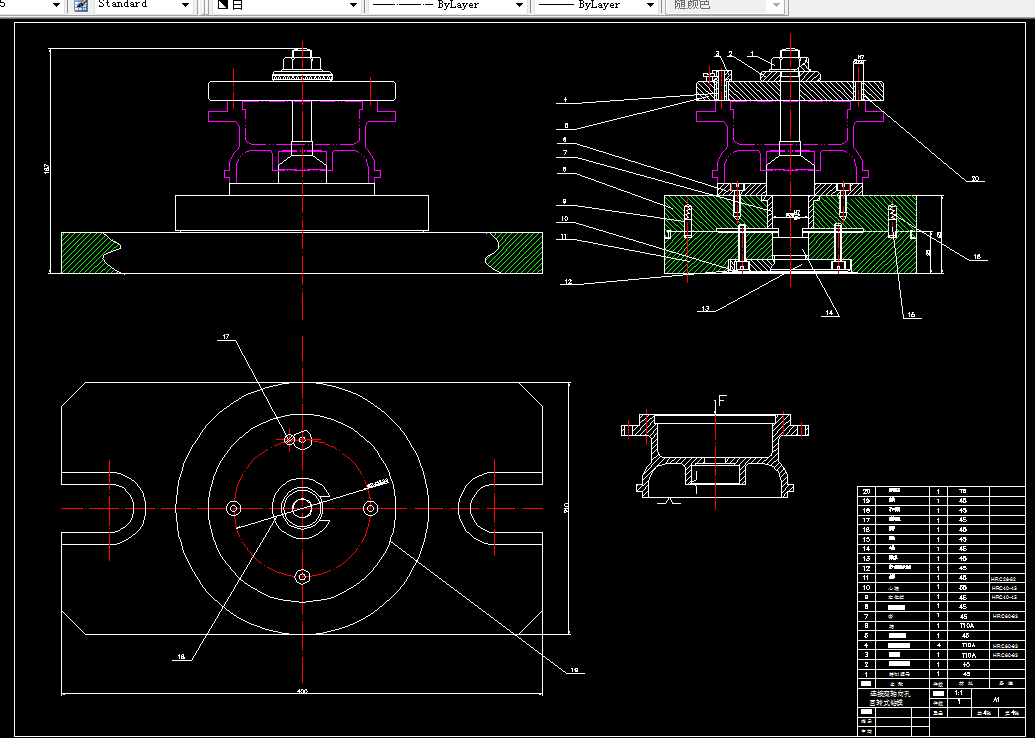Click the F section label above part view
The width and height of the screenshot is (1035, 738).
(x=722, y=401)
